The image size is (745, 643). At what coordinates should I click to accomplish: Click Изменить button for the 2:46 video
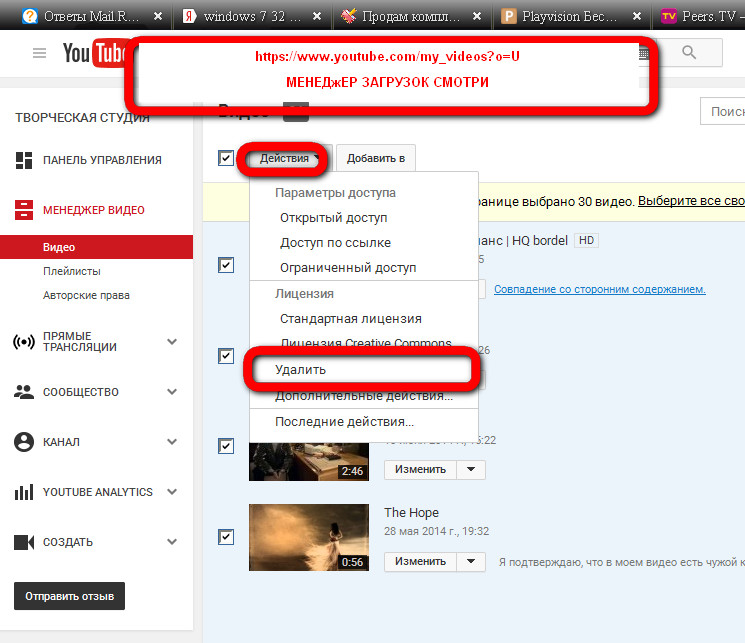[x=420, y=470]
